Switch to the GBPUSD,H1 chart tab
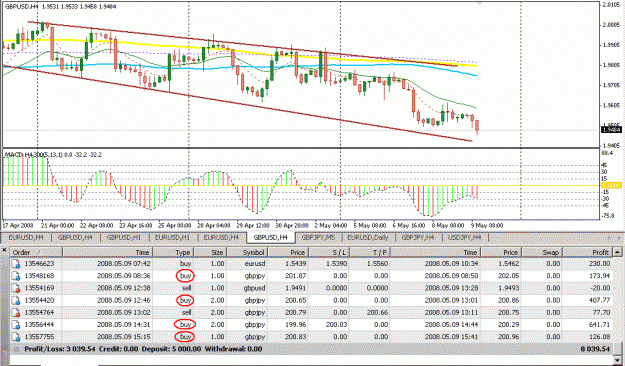625x366 pixels. tap(124, 238)
